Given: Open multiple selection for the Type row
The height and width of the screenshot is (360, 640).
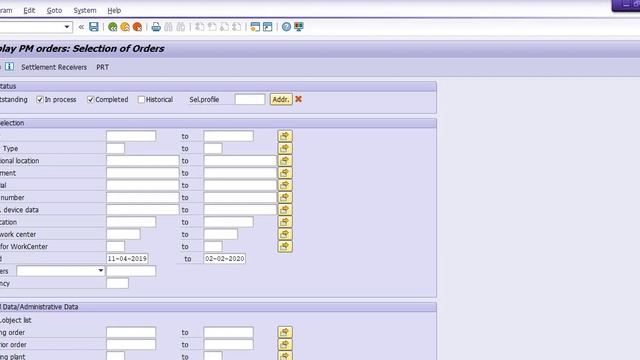Looking at the screenshot, I should (285, 148).
